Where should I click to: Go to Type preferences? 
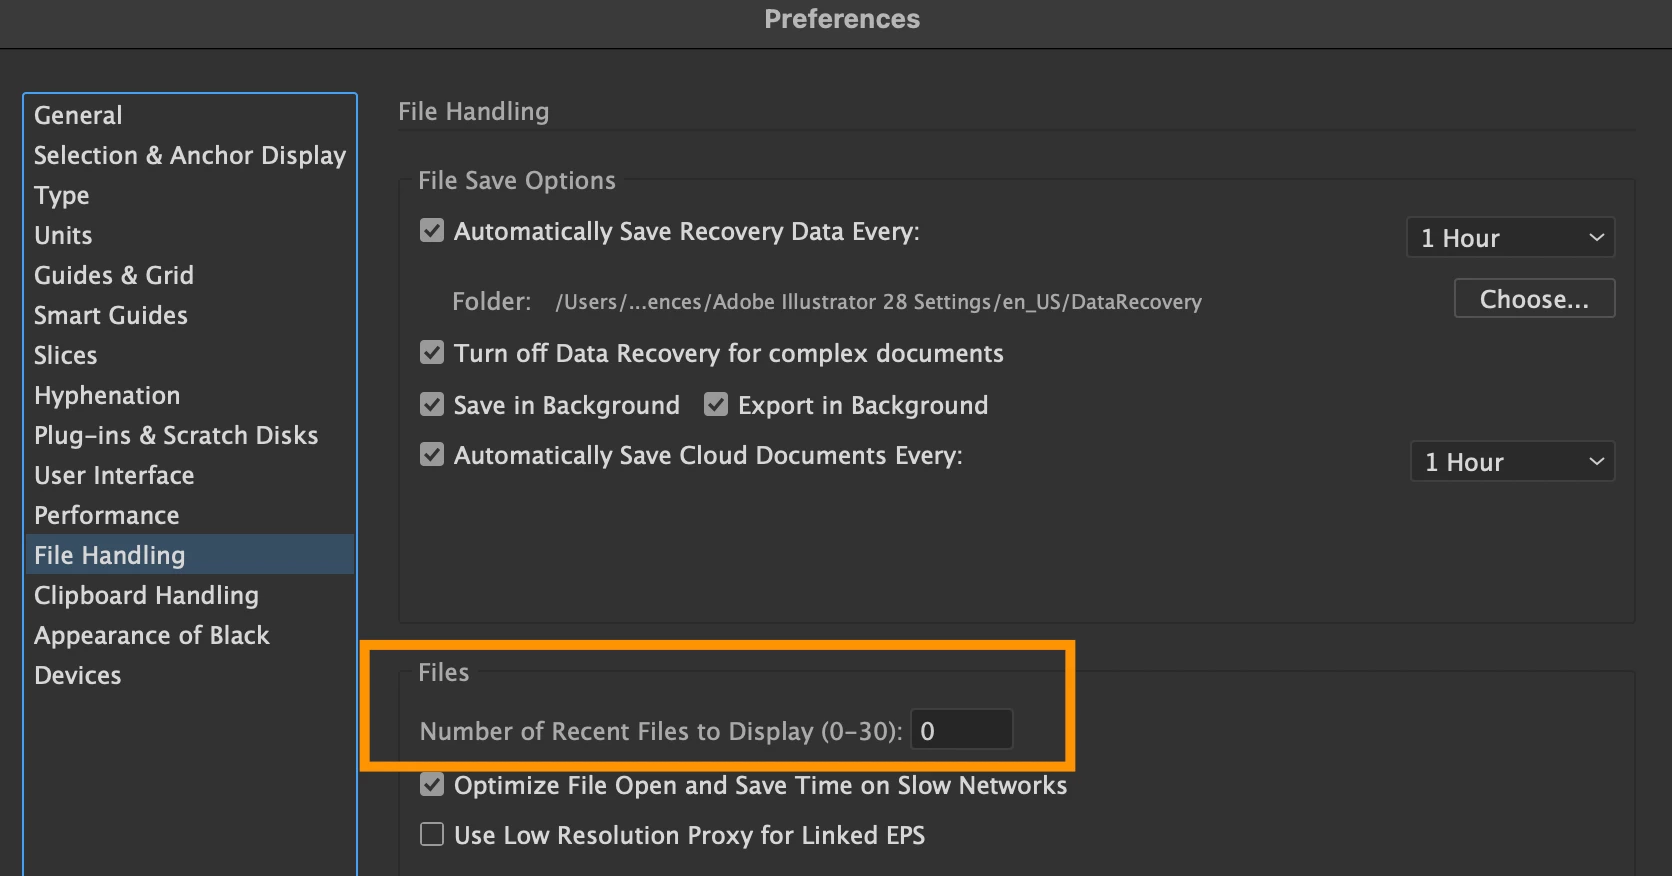(62, 195)
